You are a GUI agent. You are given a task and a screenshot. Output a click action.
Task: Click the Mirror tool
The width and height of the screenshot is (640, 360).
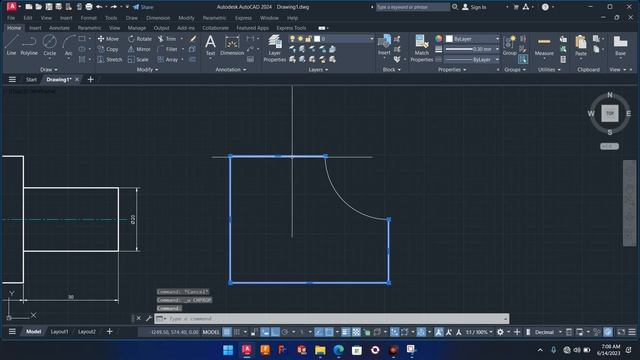[x=139, y=49]
